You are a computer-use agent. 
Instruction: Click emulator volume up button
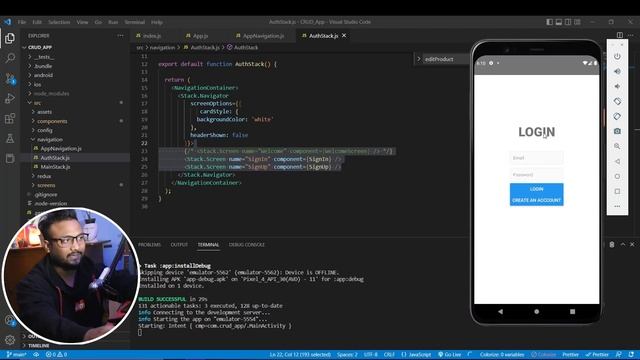coord(617,71)
